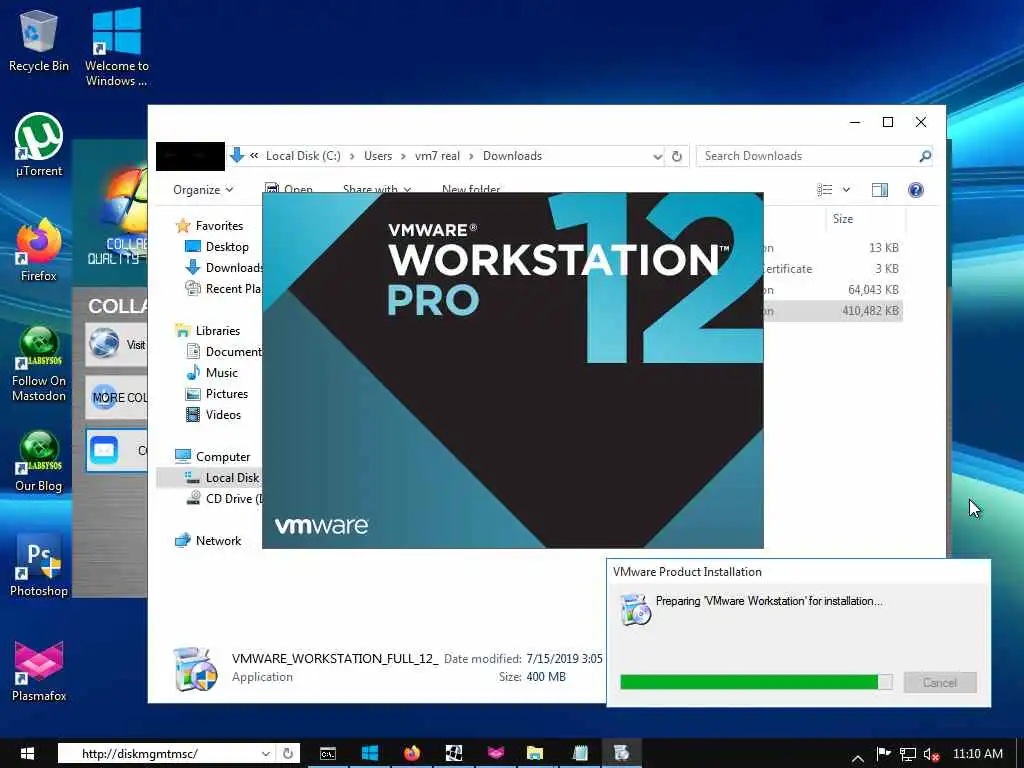Open the Organize menu
1024x768 pixels.
202,190
